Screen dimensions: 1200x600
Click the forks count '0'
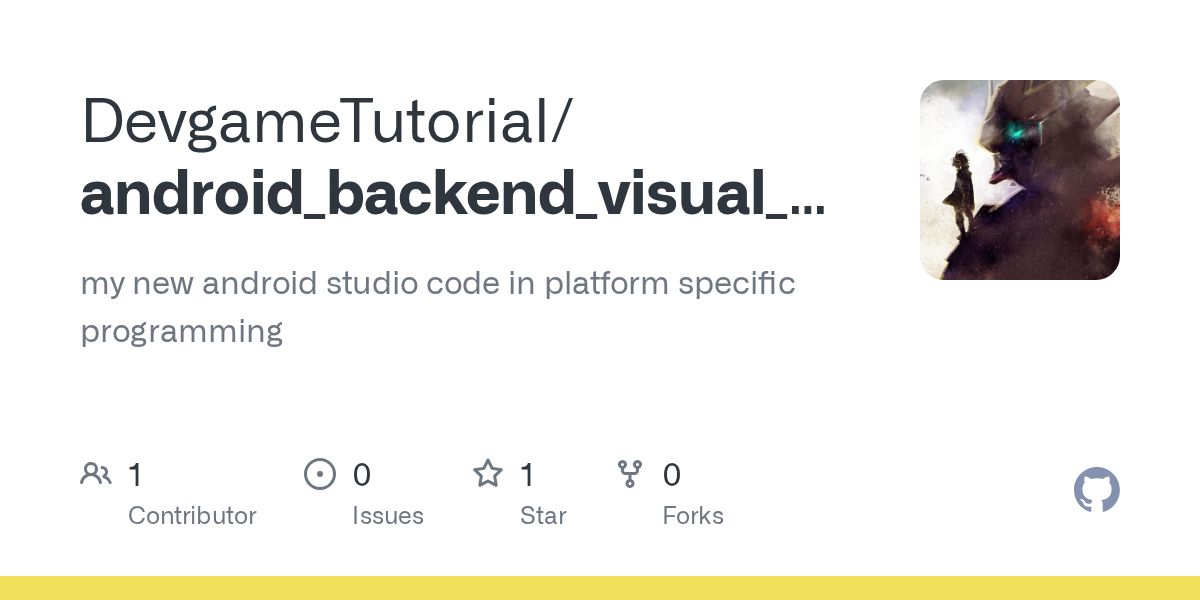672,475
